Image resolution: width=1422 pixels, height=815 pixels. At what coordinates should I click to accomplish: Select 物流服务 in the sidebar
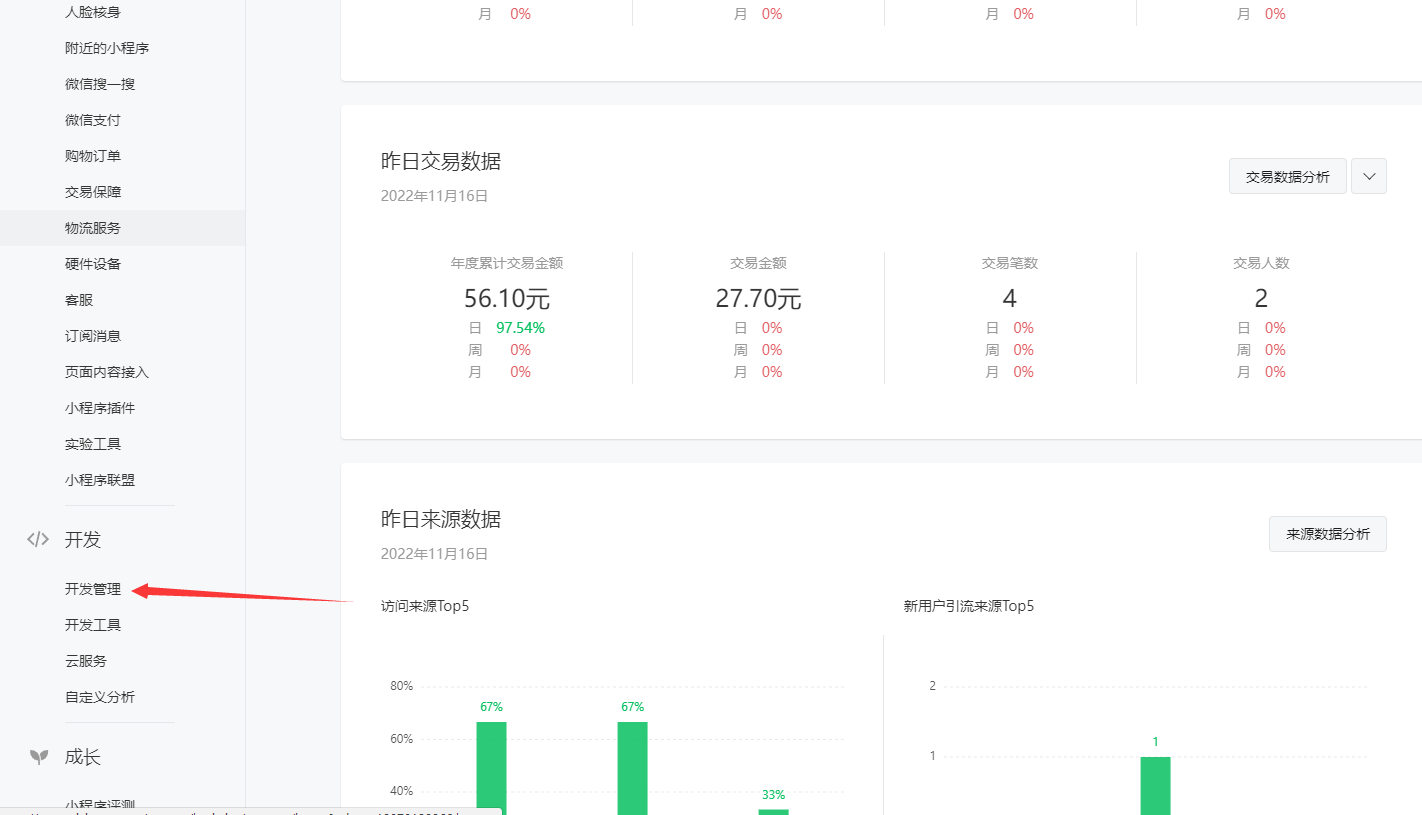click(x=93, y=228)
